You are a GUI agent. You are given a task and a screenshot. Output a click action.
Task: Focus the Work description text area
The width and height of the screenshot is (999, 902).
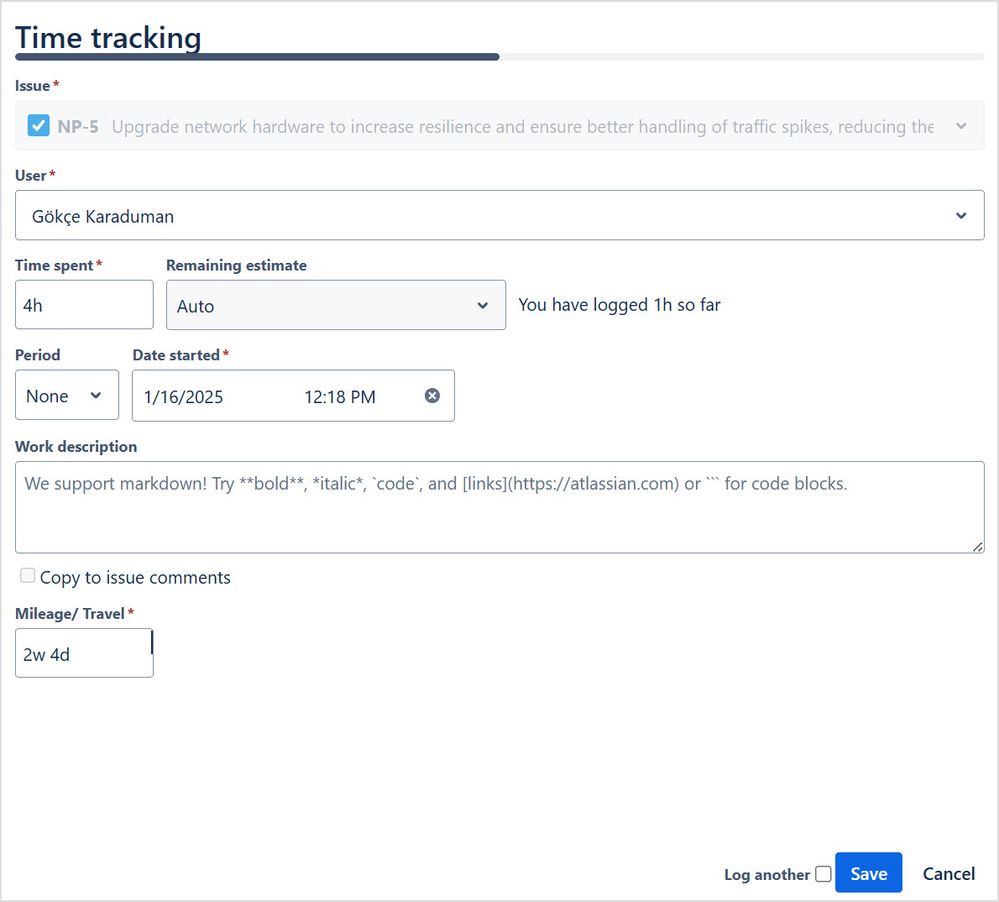500,507
